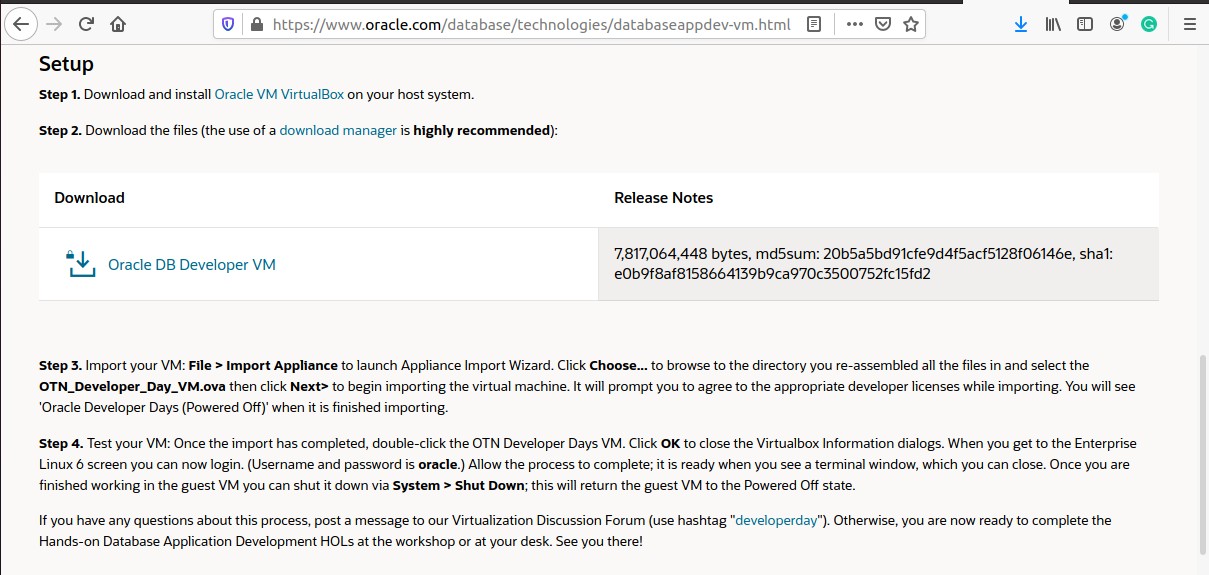Go to the browser Home page

pyautogui.click(x=118, y=24)
